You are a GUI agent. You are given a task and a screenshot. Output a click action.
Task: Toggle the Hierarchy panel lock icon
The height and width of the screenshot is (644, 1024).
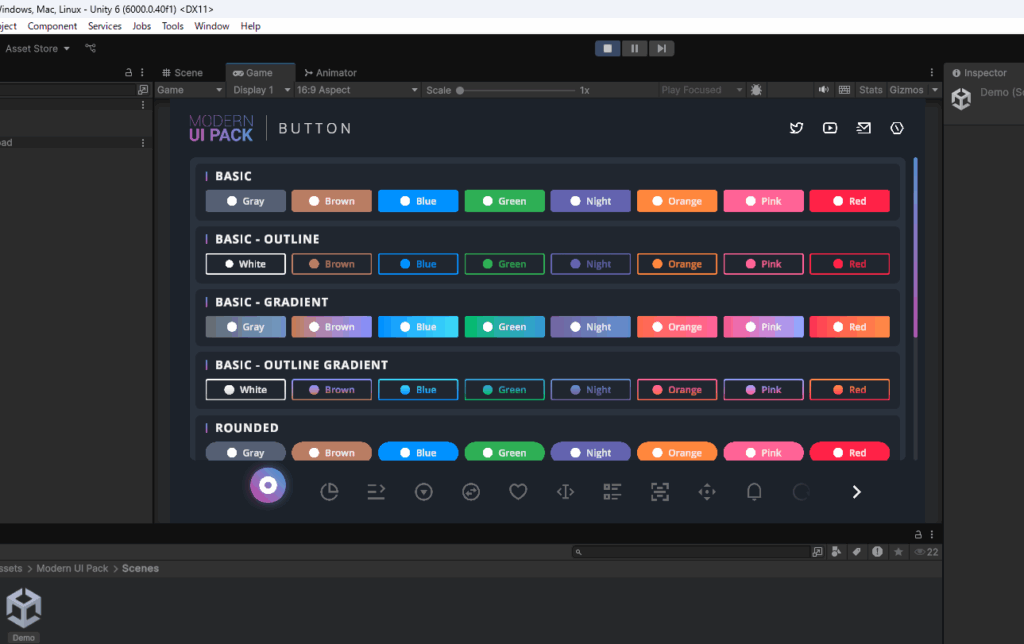129,72
